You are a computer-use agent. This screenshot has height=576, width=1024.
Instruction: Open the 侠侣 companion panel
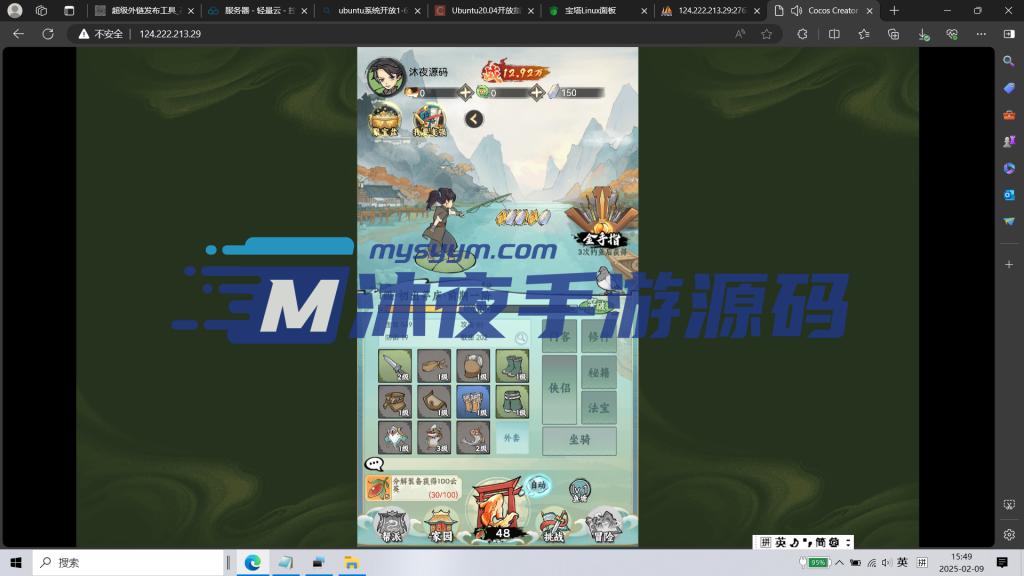(559, 389)
